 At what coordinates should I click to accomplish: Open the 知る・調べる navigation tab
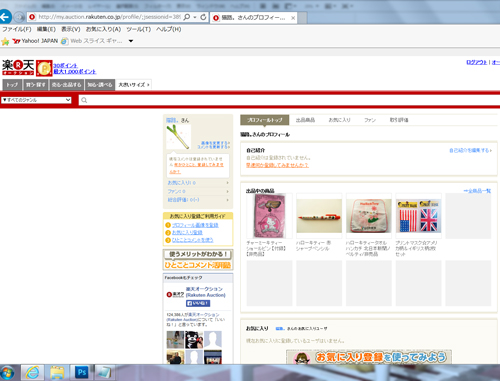point(100,85)
